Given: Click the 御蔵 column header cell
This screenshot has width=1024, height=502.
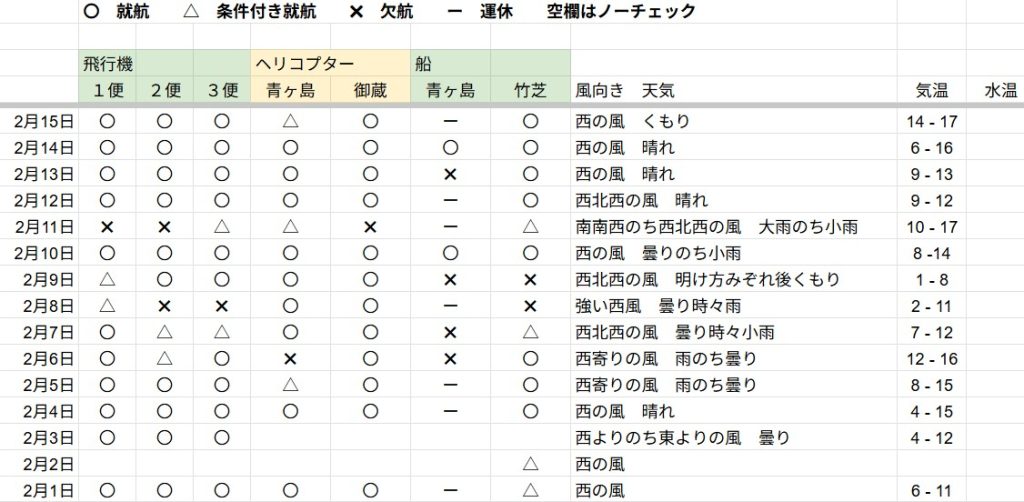Looking at the screenshot, I should tap(370, 90).
